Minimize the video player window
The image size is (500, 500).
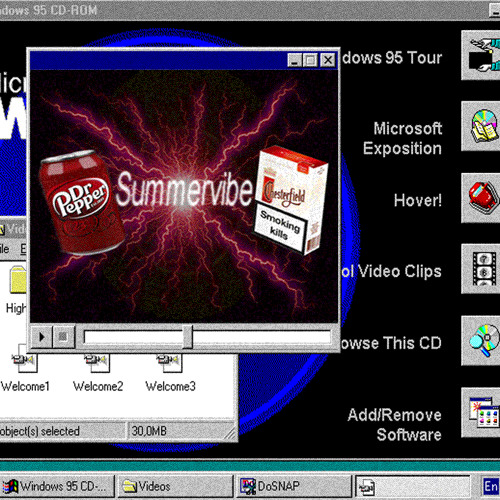(295, 60)
